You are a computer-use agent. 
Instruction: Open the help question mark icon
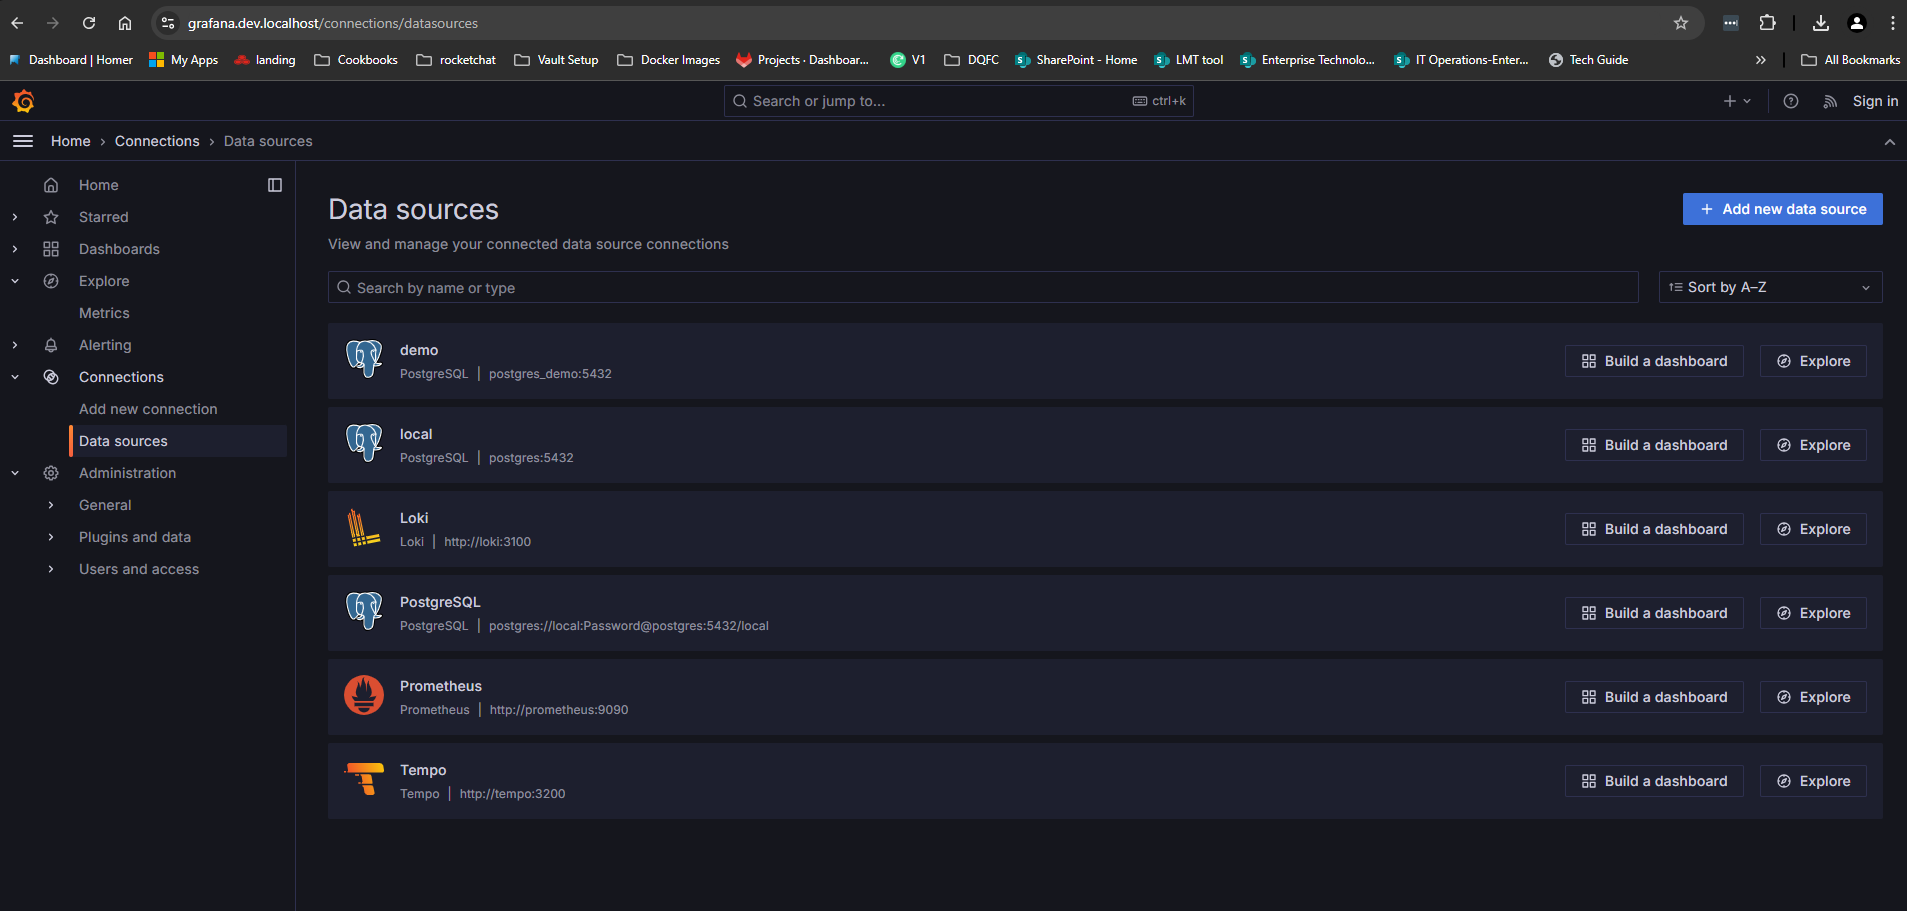click(x=1790, y=101)
